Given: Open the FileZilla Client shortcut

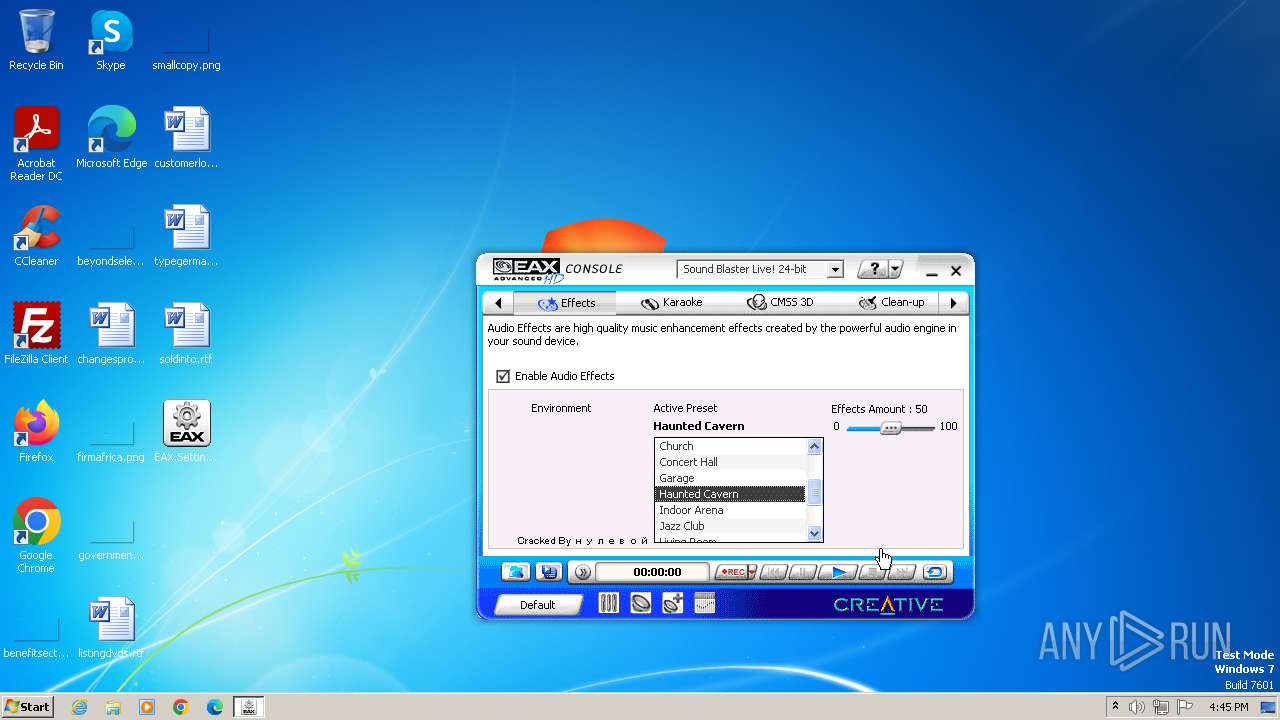Looking at the screenshot, I should pyautogui.click(x=36, y=334).
